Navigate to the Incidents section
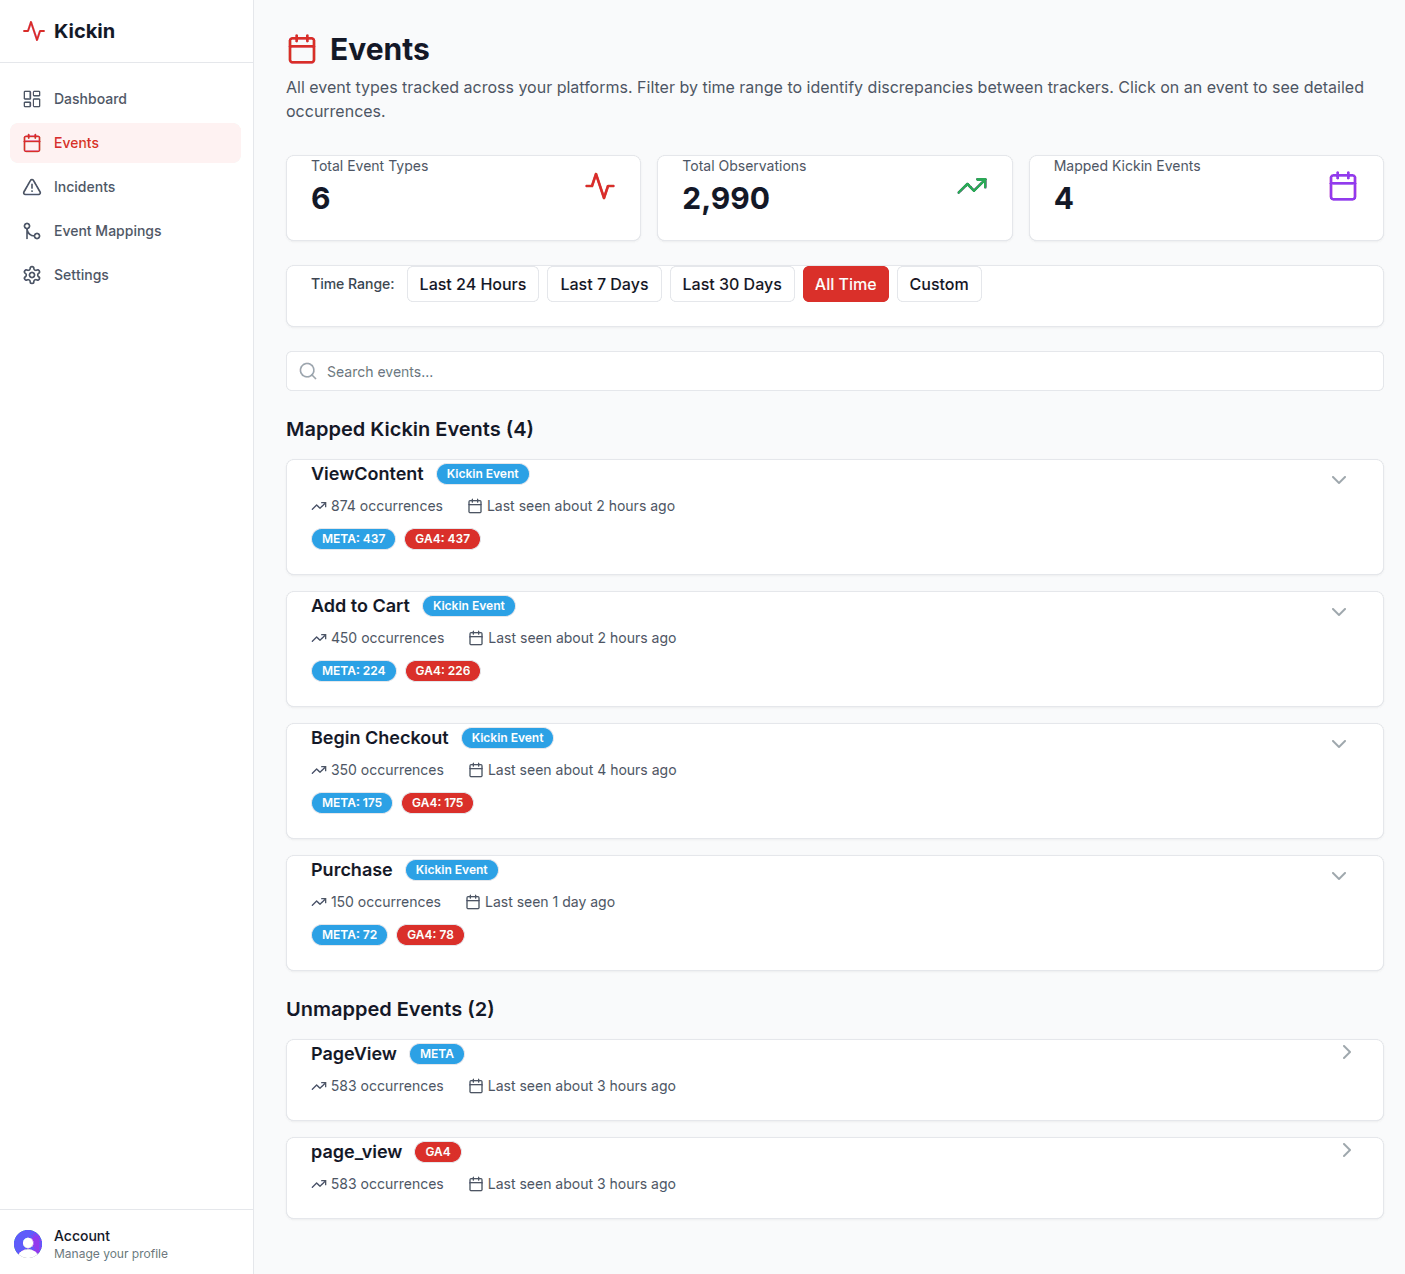 point(84,186)
